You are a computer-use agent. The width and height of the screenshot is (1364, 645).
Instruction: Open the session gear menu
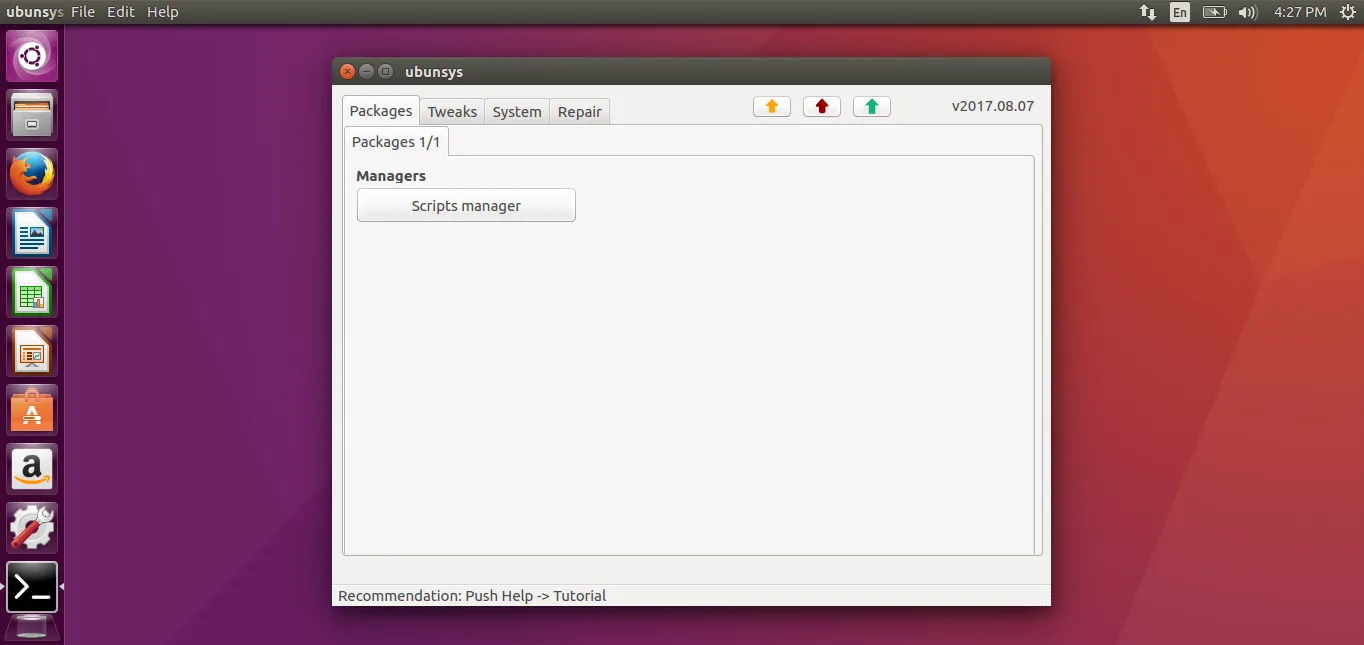pos(1348,12)
